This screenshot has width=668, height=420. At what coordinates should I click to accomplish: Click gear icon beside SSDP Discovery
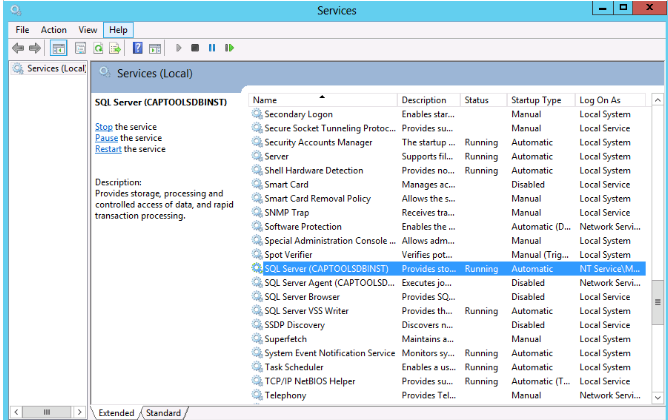coord(257,325)
